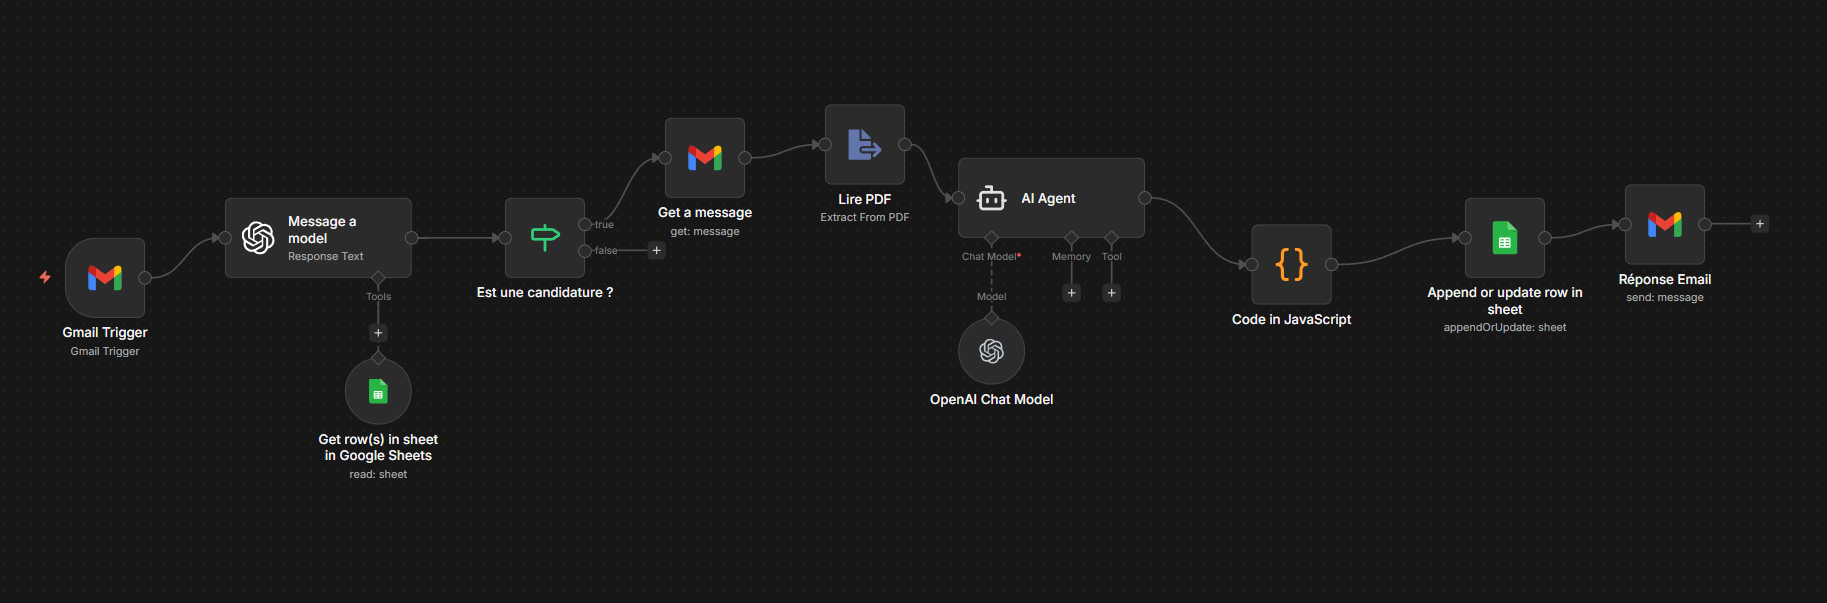The height and width of the screenshot is (603, 1827).
Task: Click the 'Response Text' subtitle
Action: [326, 256]
